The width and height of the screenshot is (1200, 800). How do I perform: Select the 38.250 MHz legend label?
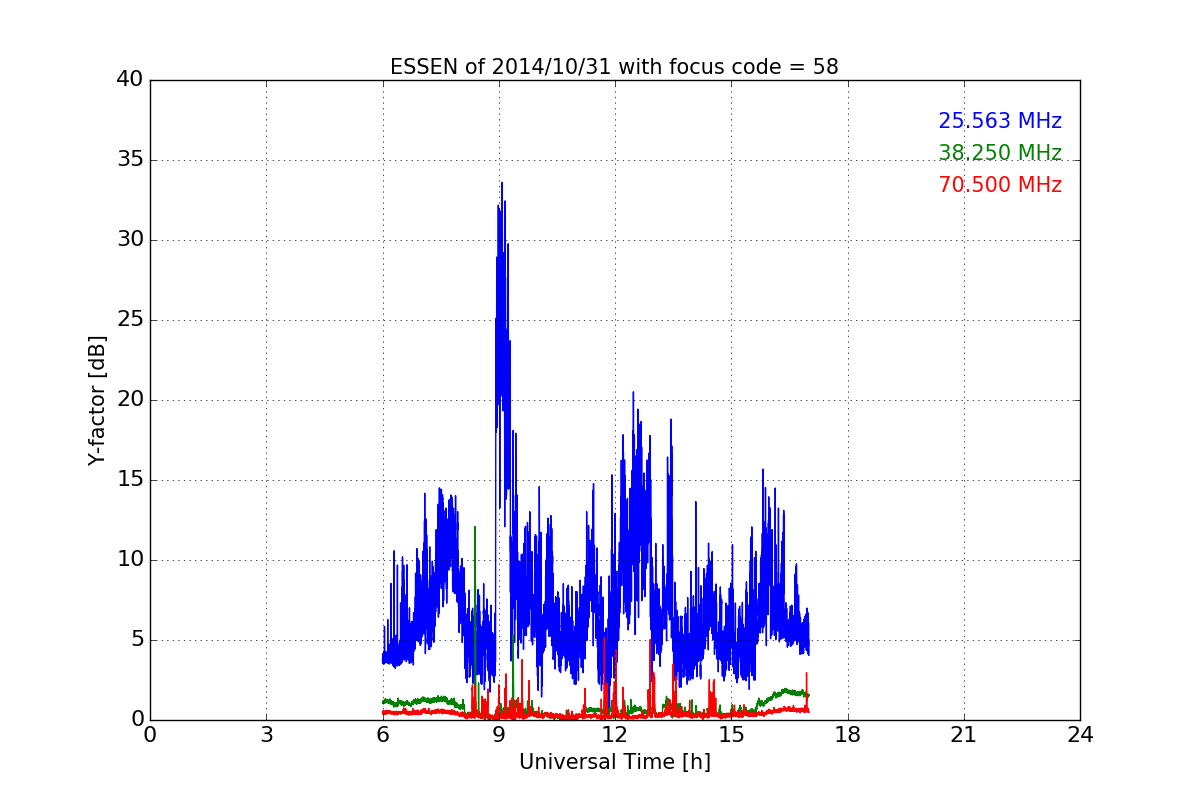point(1000,153)
